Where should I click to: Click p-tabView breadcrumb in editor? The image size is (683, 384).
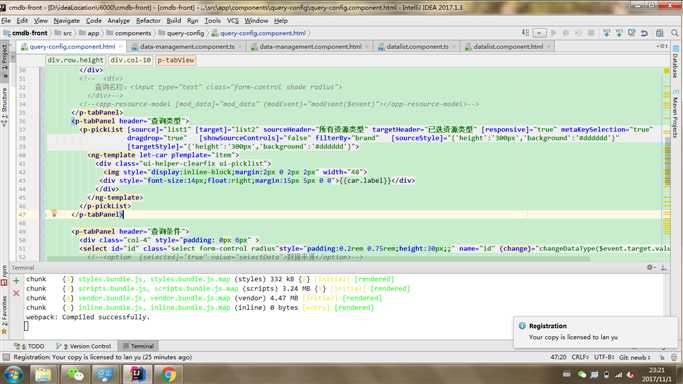click(x=176, y=60)
